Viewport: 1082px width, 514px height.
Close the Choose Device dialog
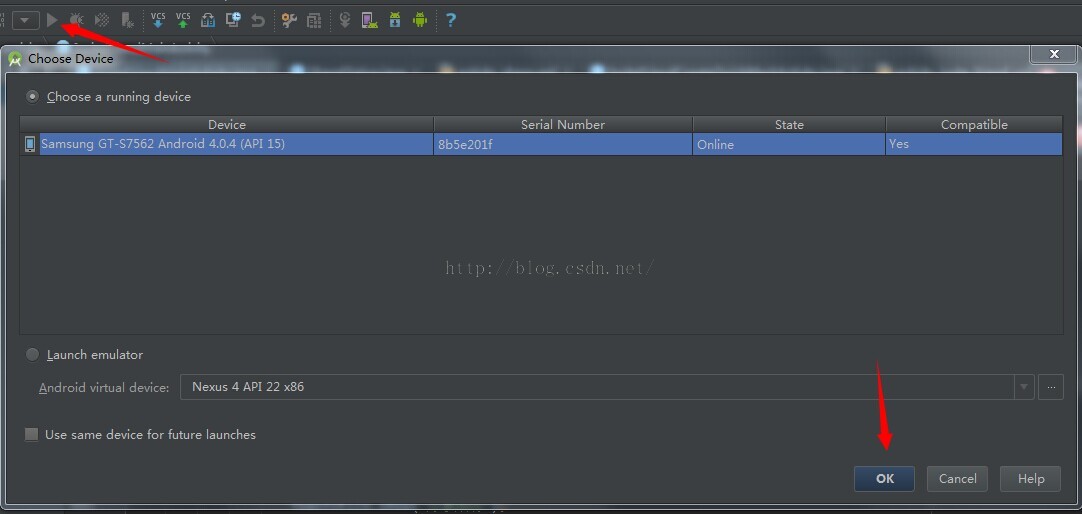[1053, 54]
